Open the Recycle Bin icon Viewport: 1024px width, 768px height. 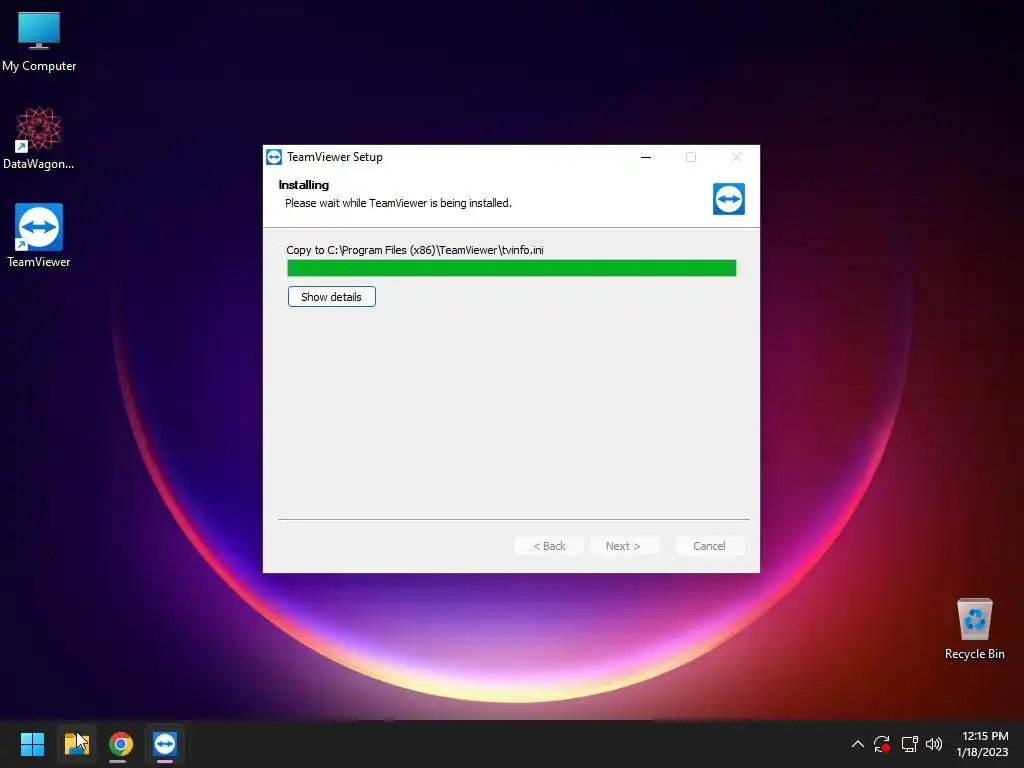974,629
